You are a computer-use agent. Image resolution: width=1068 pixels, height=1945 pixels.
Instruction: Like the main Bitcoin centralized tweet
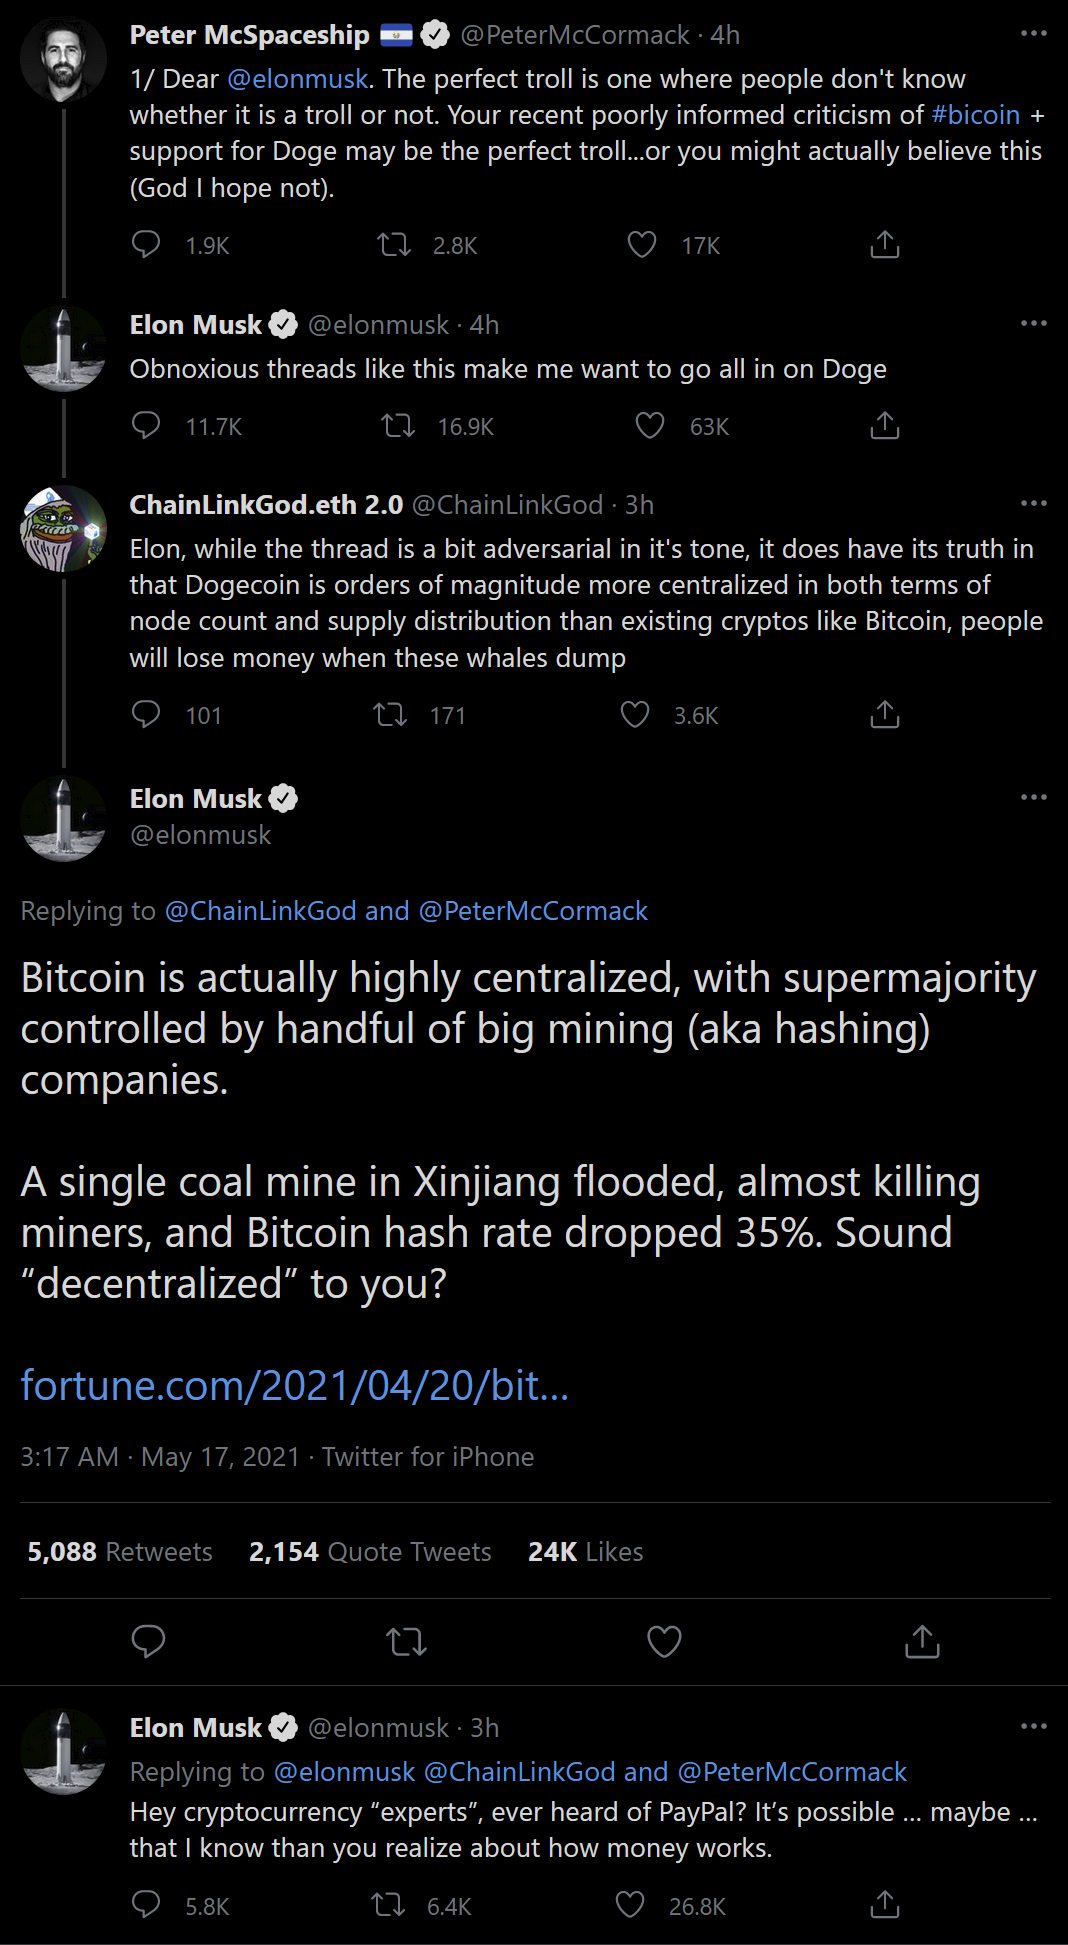(664, 1642)
